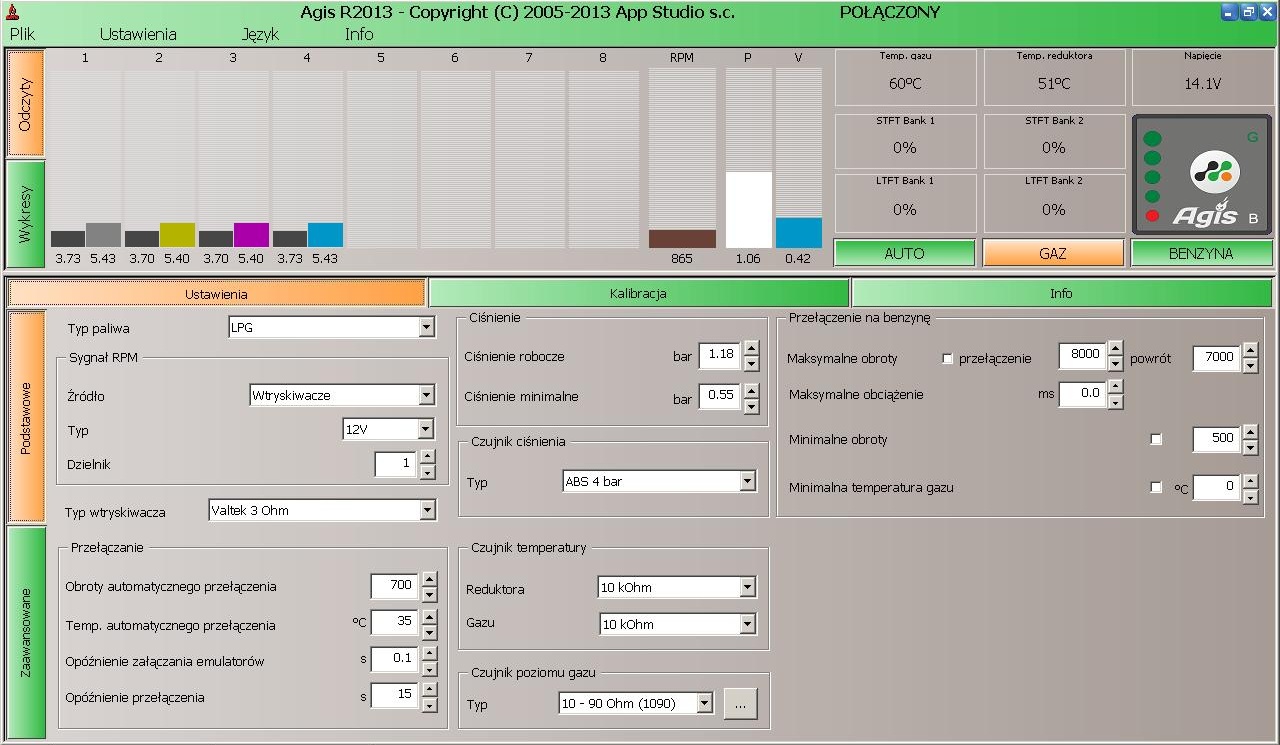Viewport: 1280px width, 745px height.
Task: Click the Temp. reduktora 51ºC readout
Action: click(x=1054, y=77)
